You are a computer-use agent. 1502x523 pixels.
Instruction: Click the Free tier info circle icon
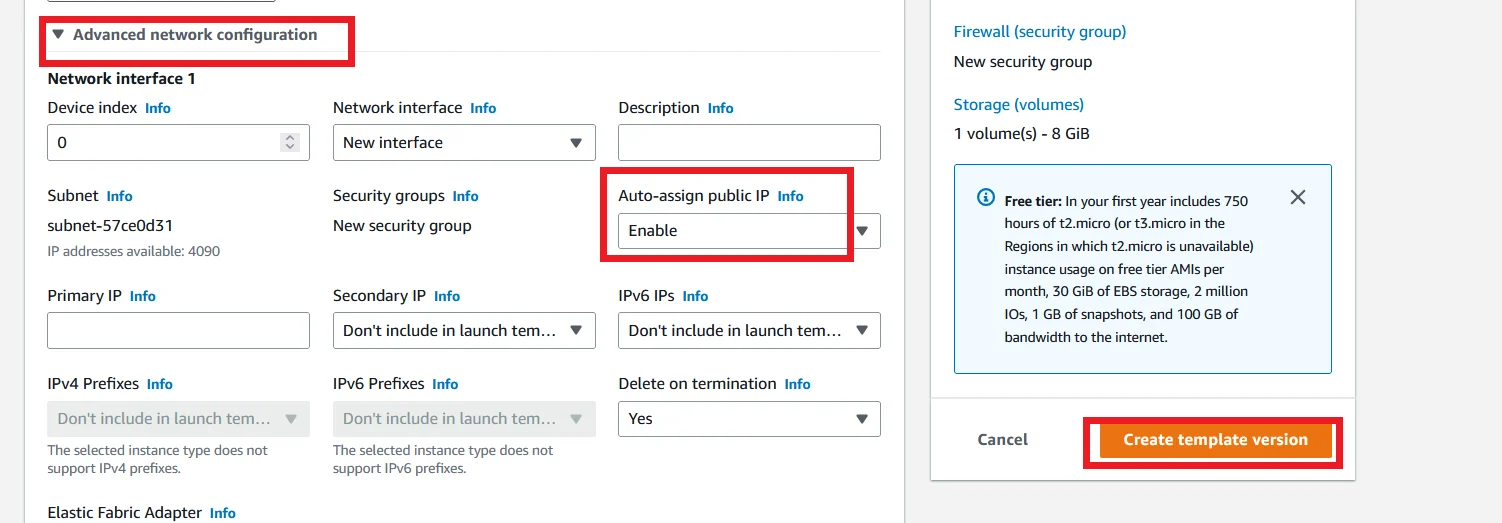click(986, 197)
